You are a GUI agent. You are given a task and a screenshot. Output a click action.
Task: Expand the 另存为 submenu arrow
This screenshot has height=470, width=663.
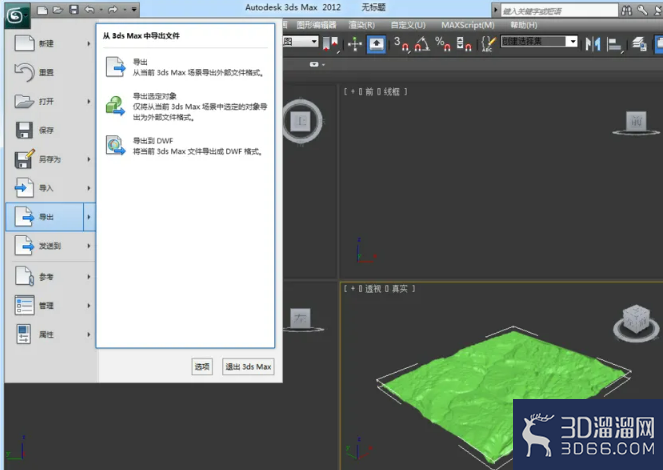point(89,159)
